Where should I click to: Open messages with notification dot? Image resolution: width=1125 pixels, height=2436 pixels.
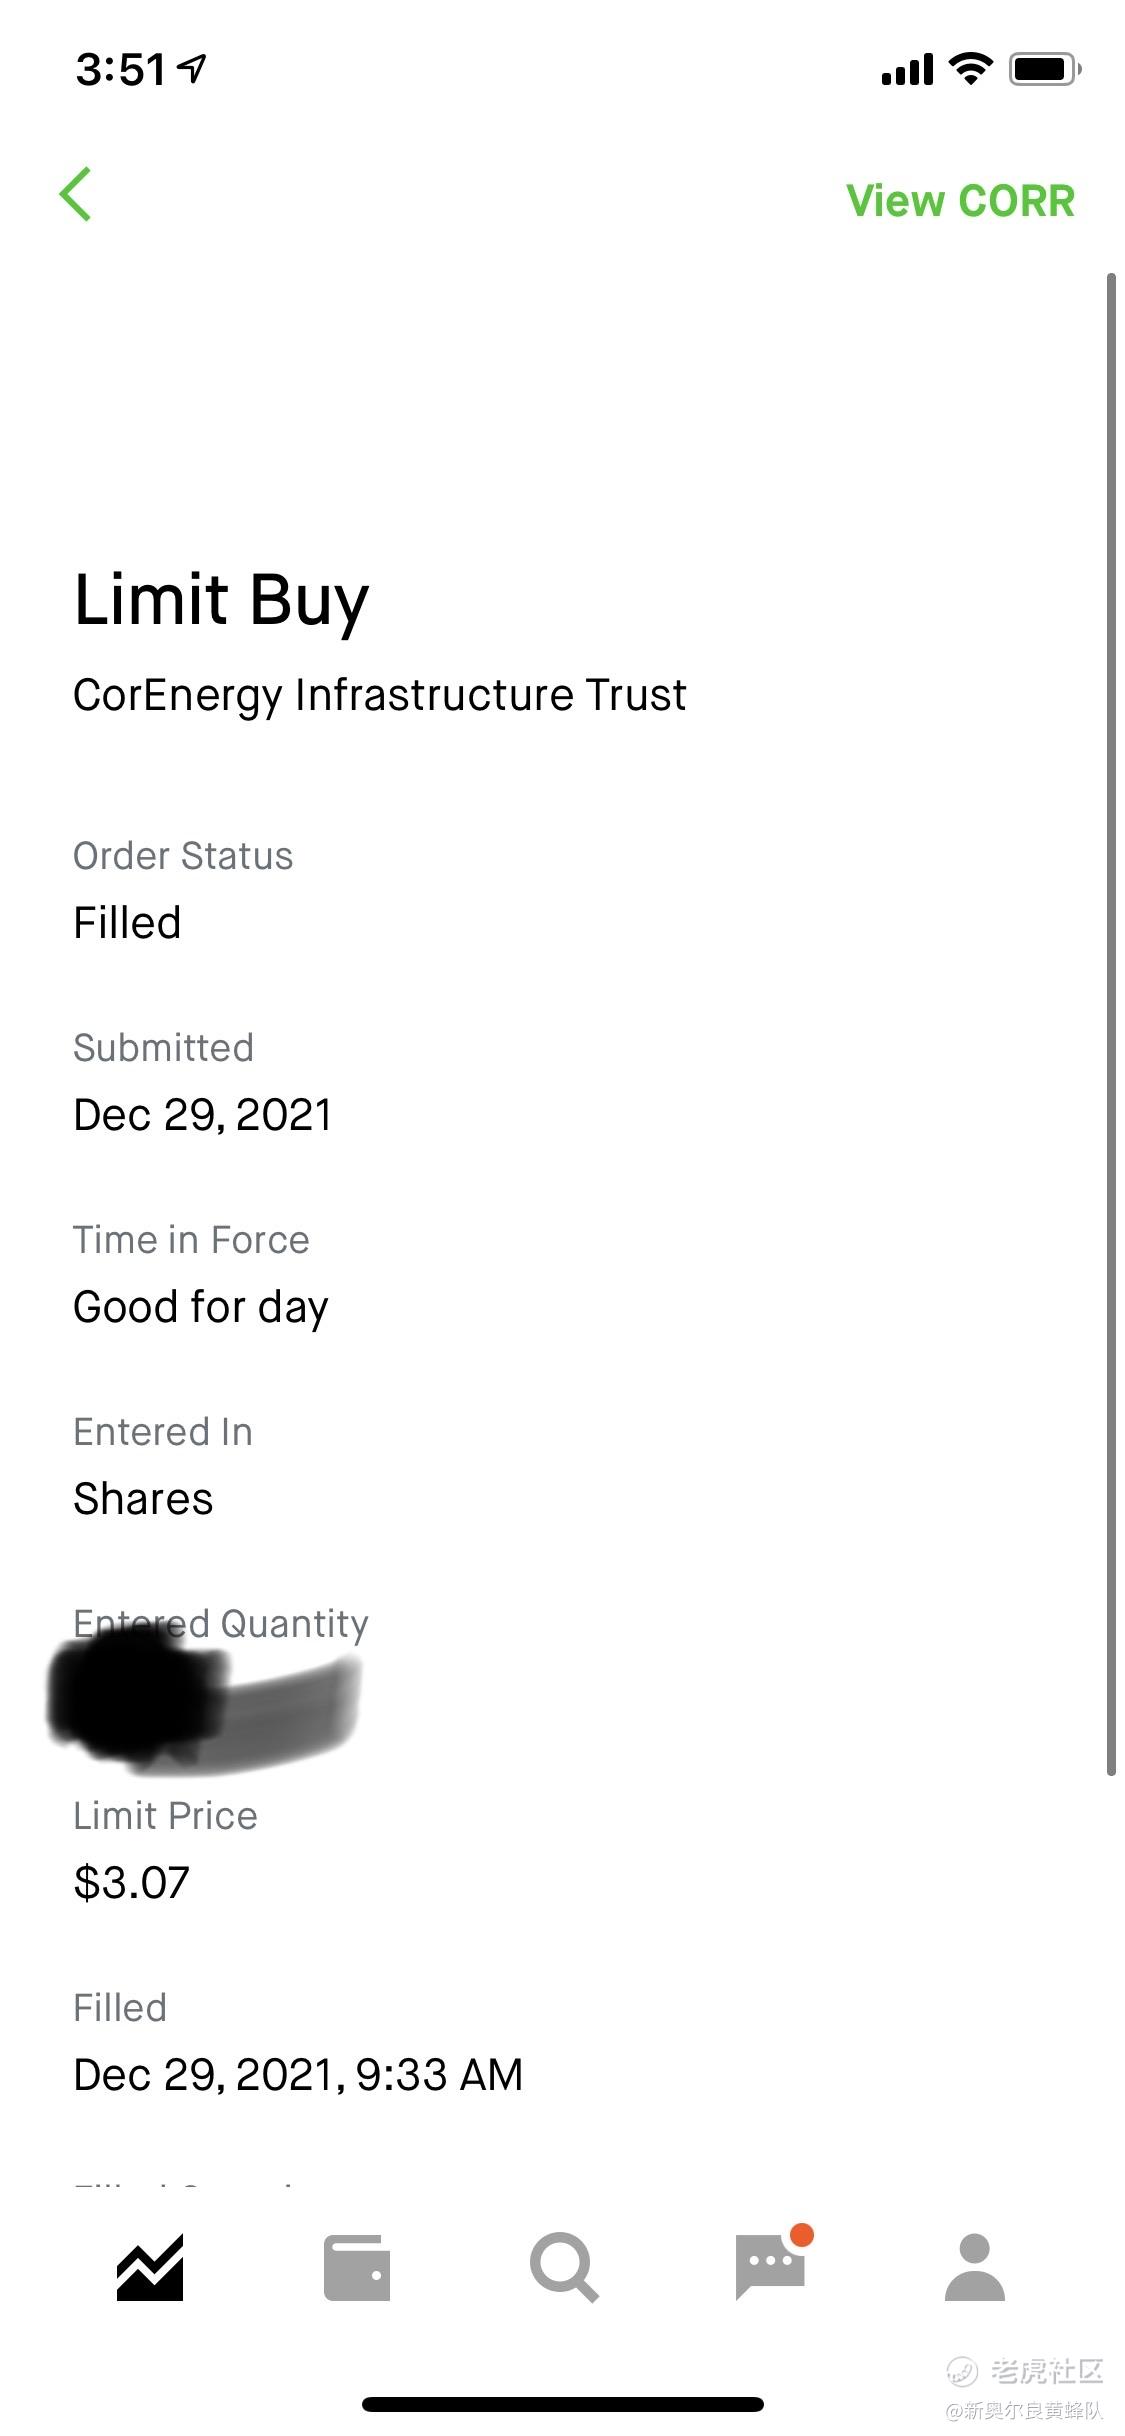(772, 2264)
